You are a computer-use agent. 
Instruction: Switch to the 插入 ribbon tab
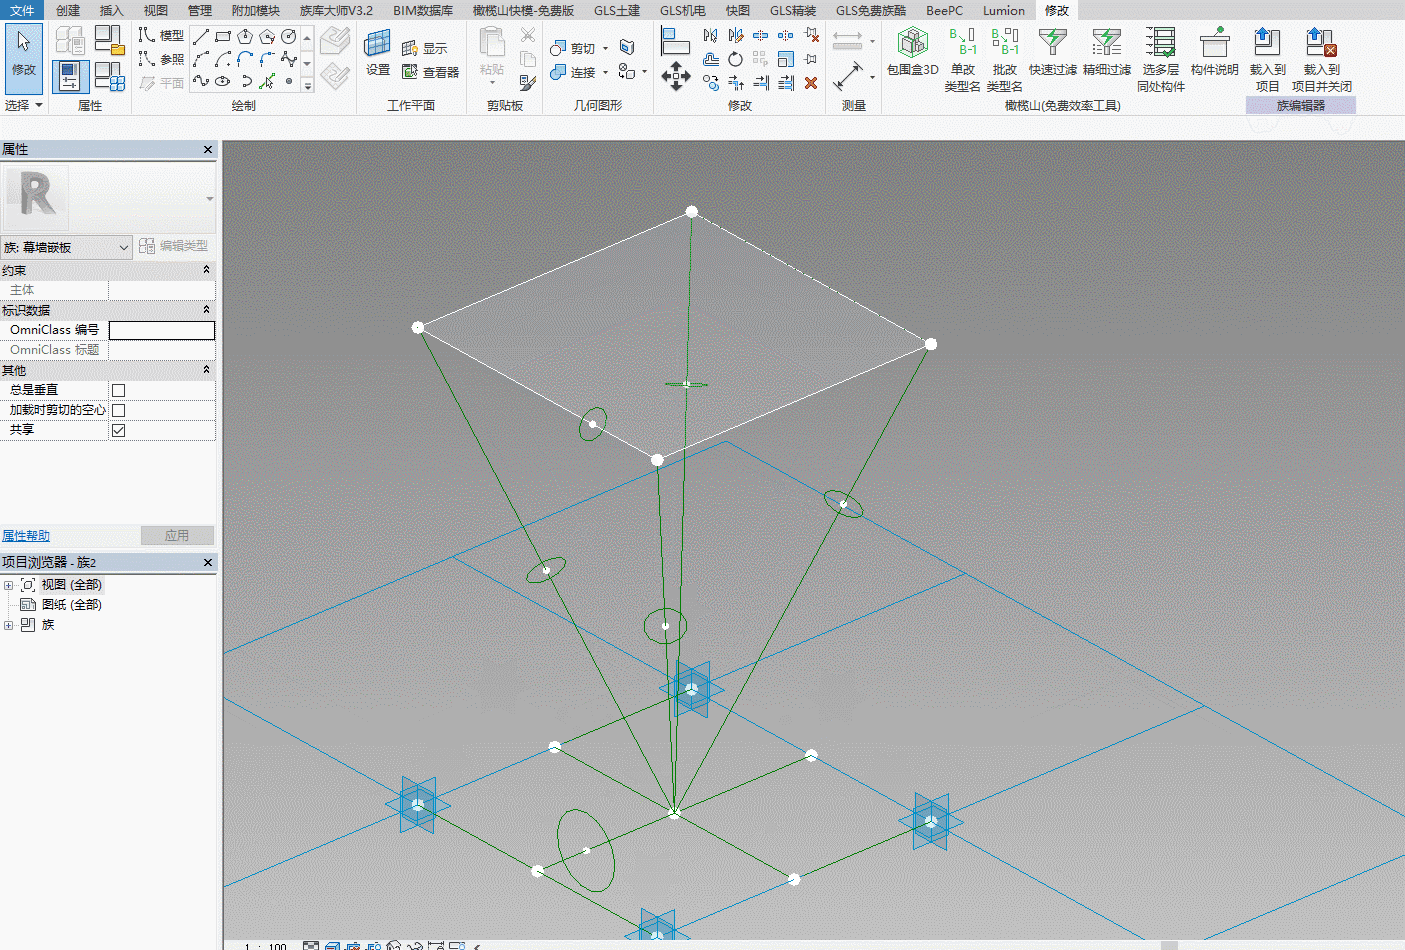tap(112, 10)
